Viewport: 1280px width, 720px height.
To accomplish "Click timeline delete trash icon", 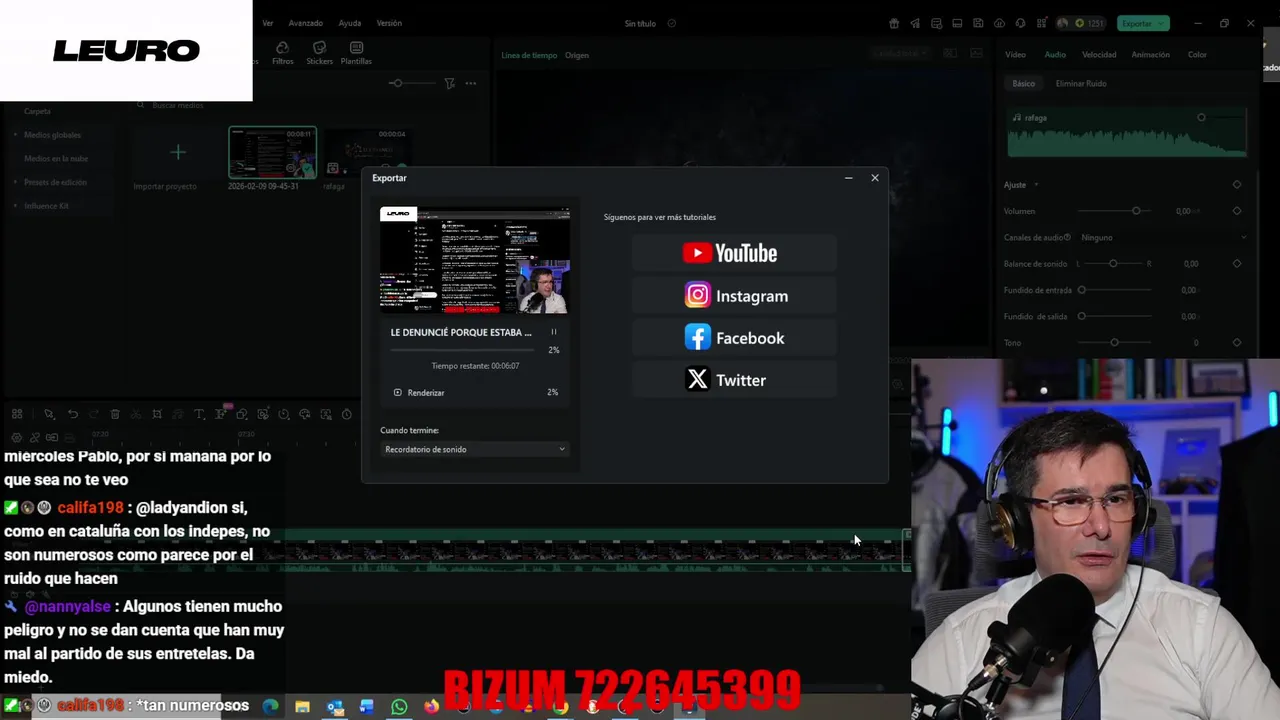I will 115,414.
